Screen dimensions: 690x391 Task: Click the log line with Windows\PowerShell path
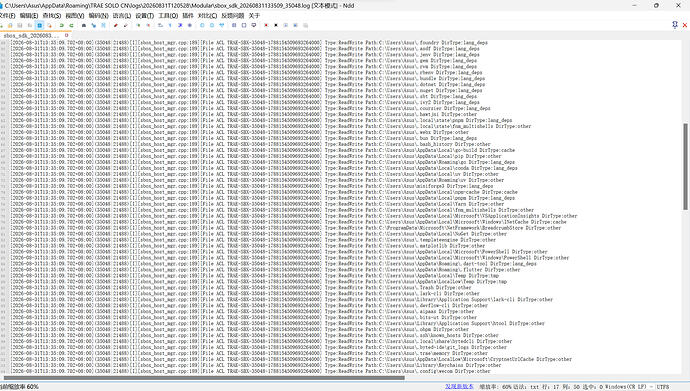pyautogui.click(x=290, y=258)
